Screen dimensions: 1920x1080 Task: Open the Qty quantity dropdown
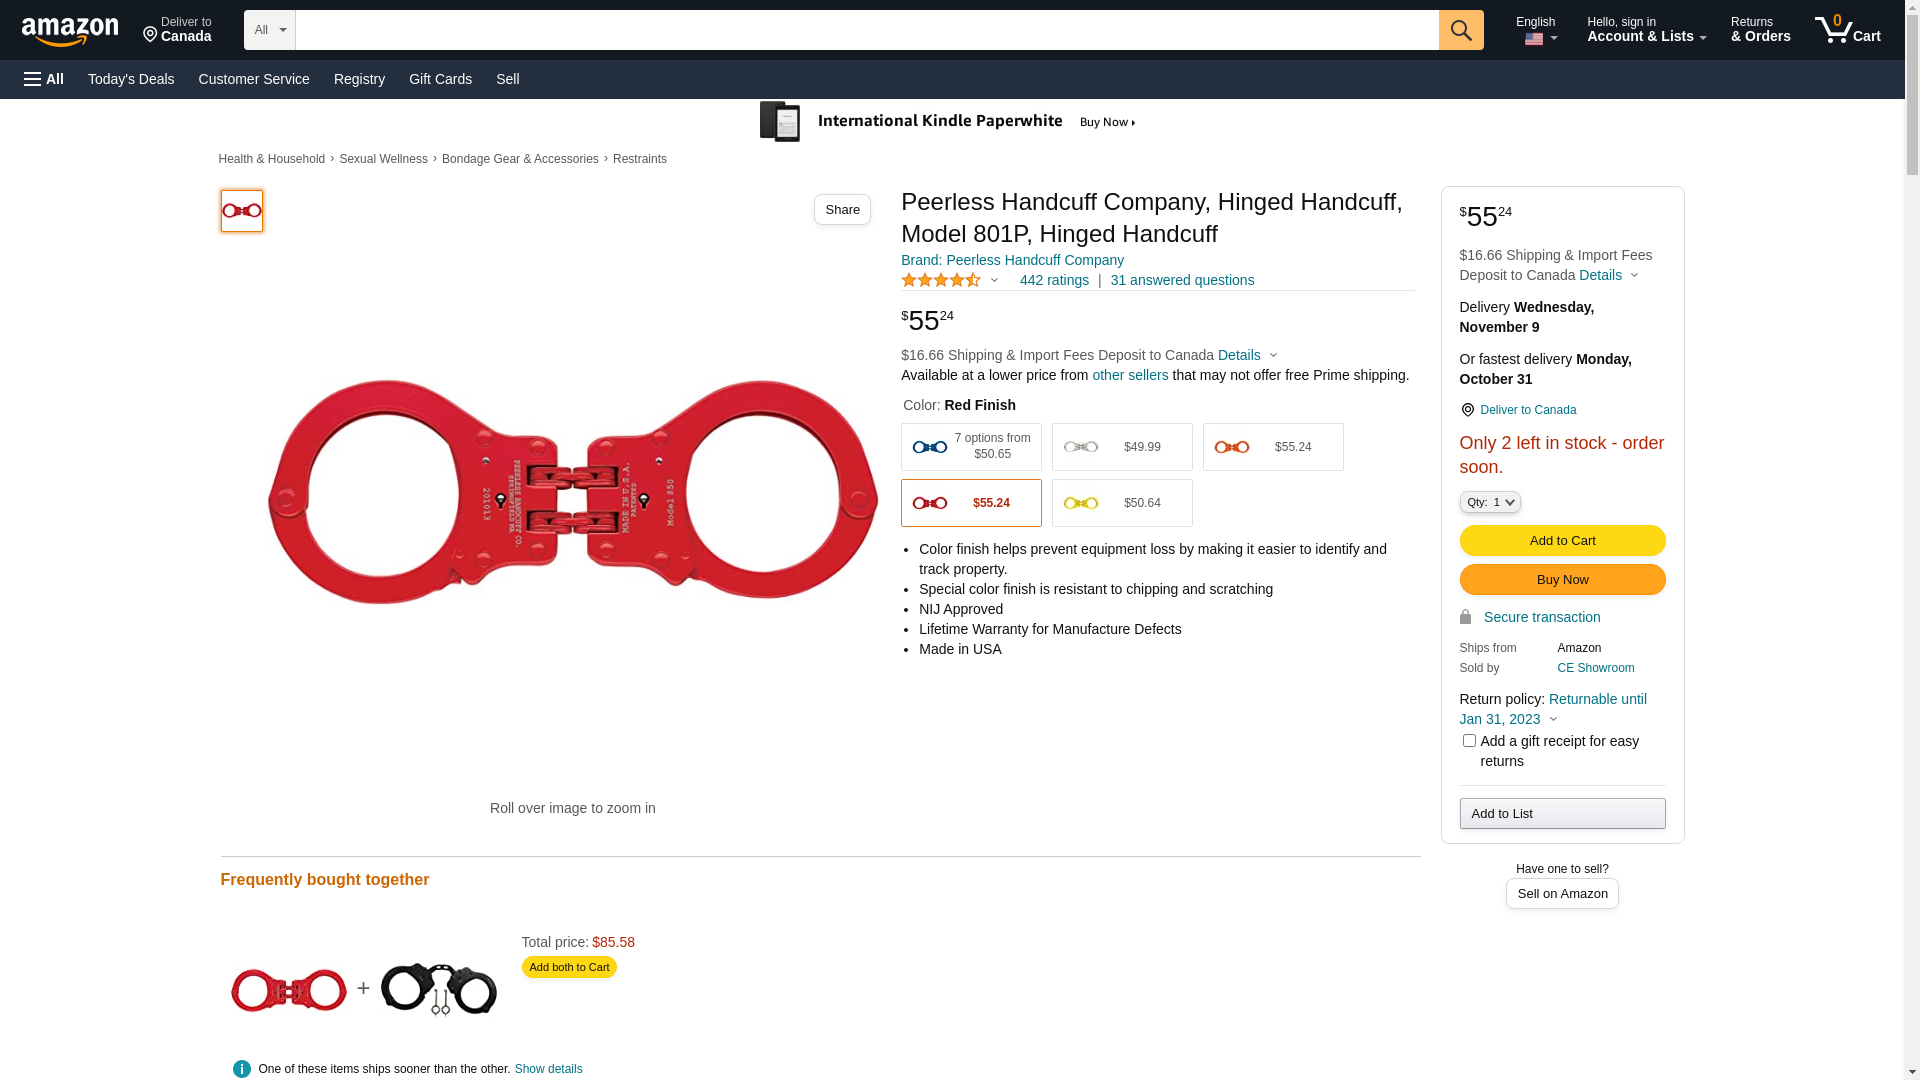click(1490, 502)
